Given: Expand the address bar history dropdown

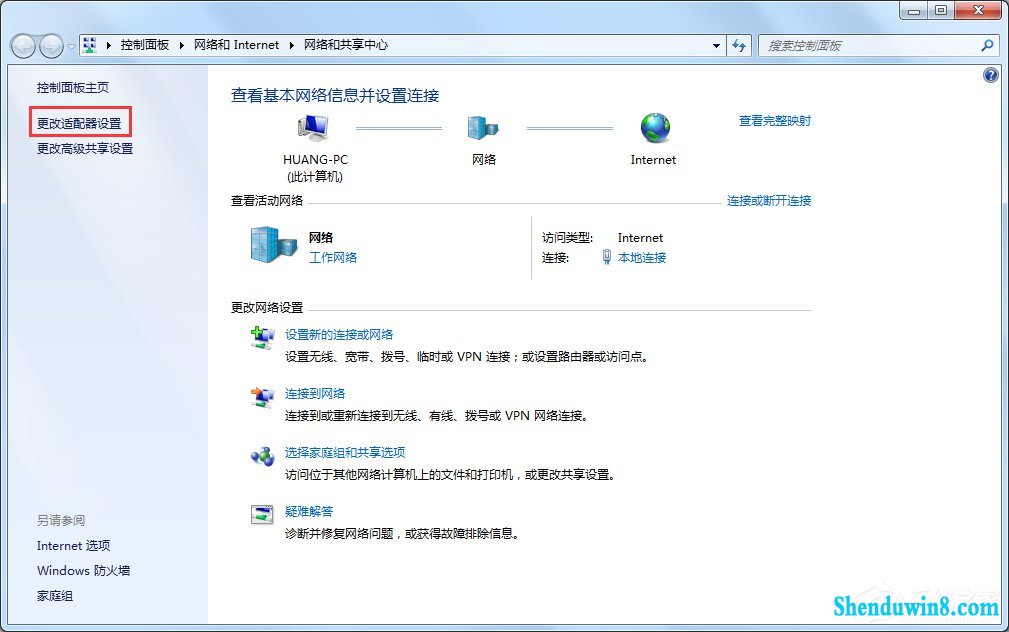Looking at the screenshot, I should coord(716,46).
